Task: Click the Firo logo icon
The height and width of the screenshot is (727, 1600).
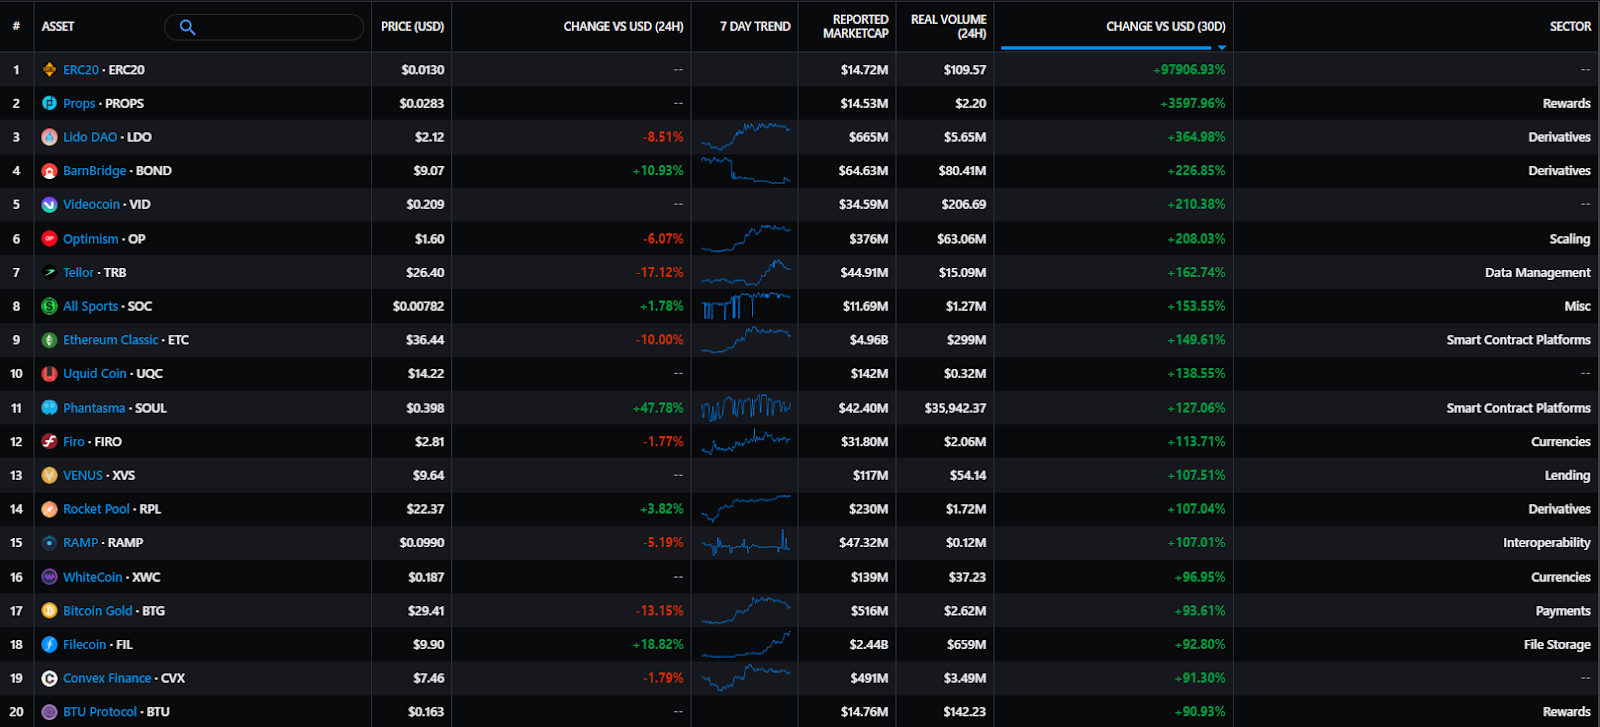Action: (49, 441)
